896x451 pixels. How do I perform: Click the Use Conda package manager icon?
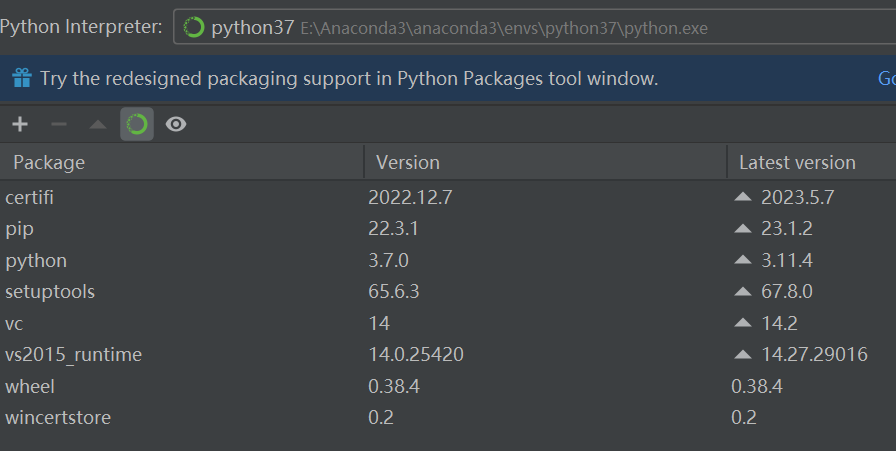point(137,124)
